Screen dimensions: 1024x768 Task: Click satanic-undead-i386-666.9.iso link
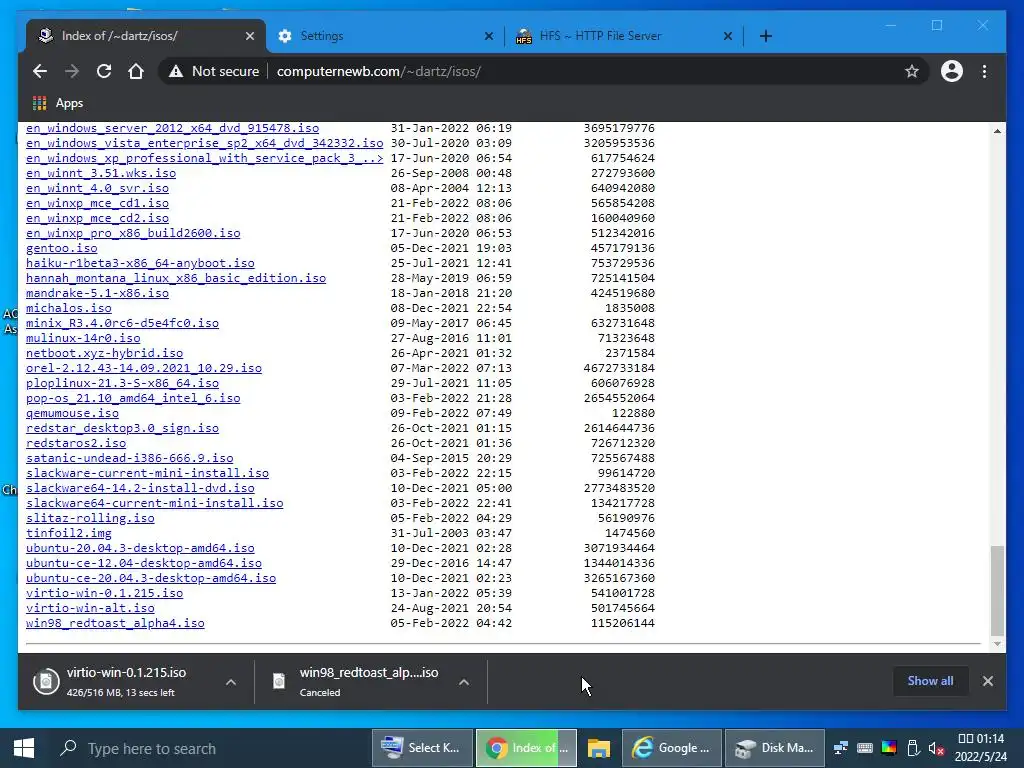129,458
